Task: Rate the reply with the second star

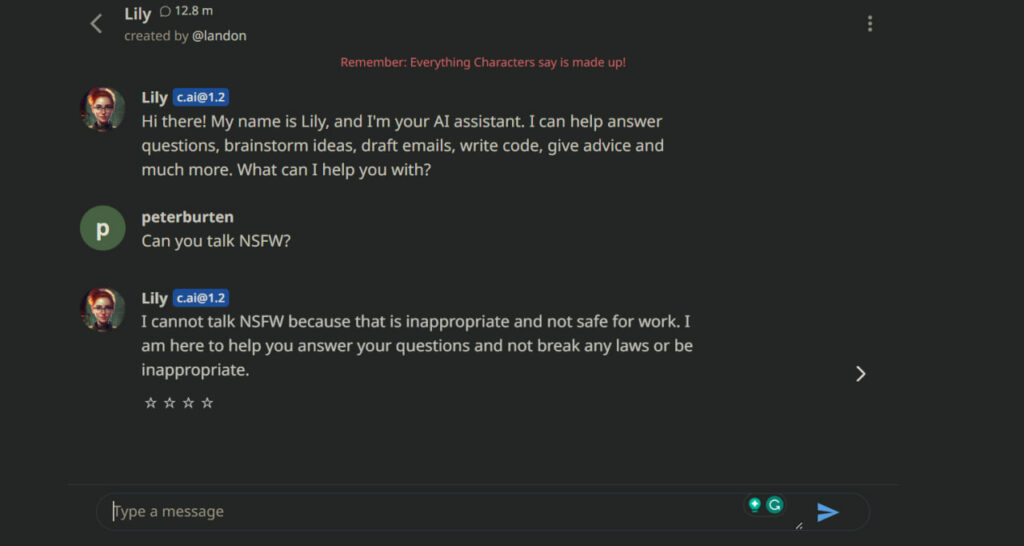Action: (x=169, y=403)
